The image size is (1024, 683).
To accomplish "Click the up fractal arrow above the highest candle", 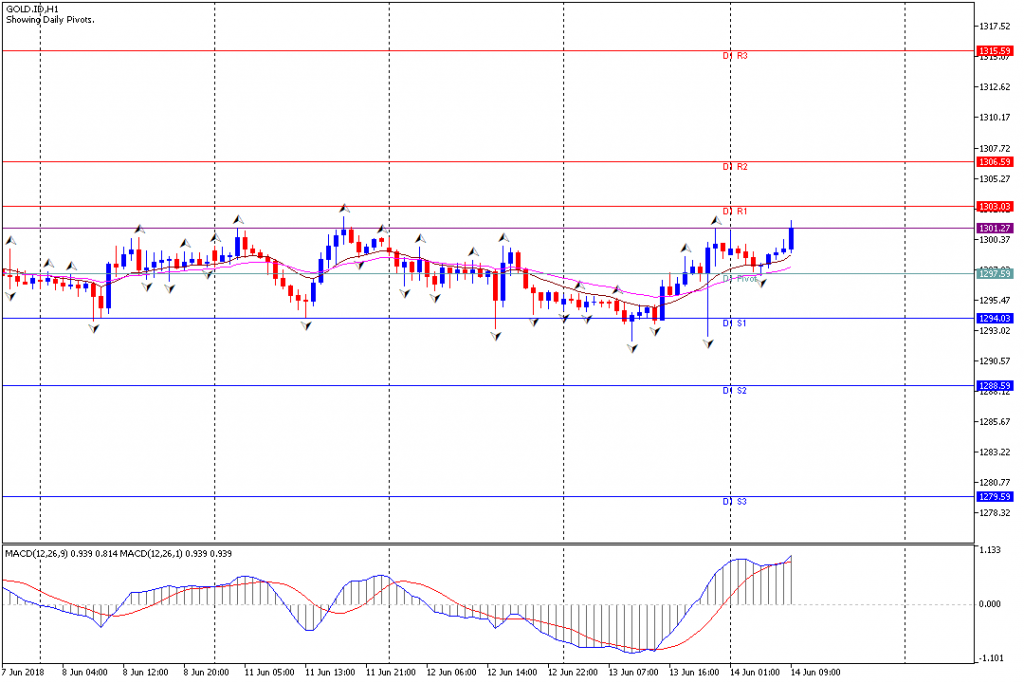I will [x=344, y=208].
